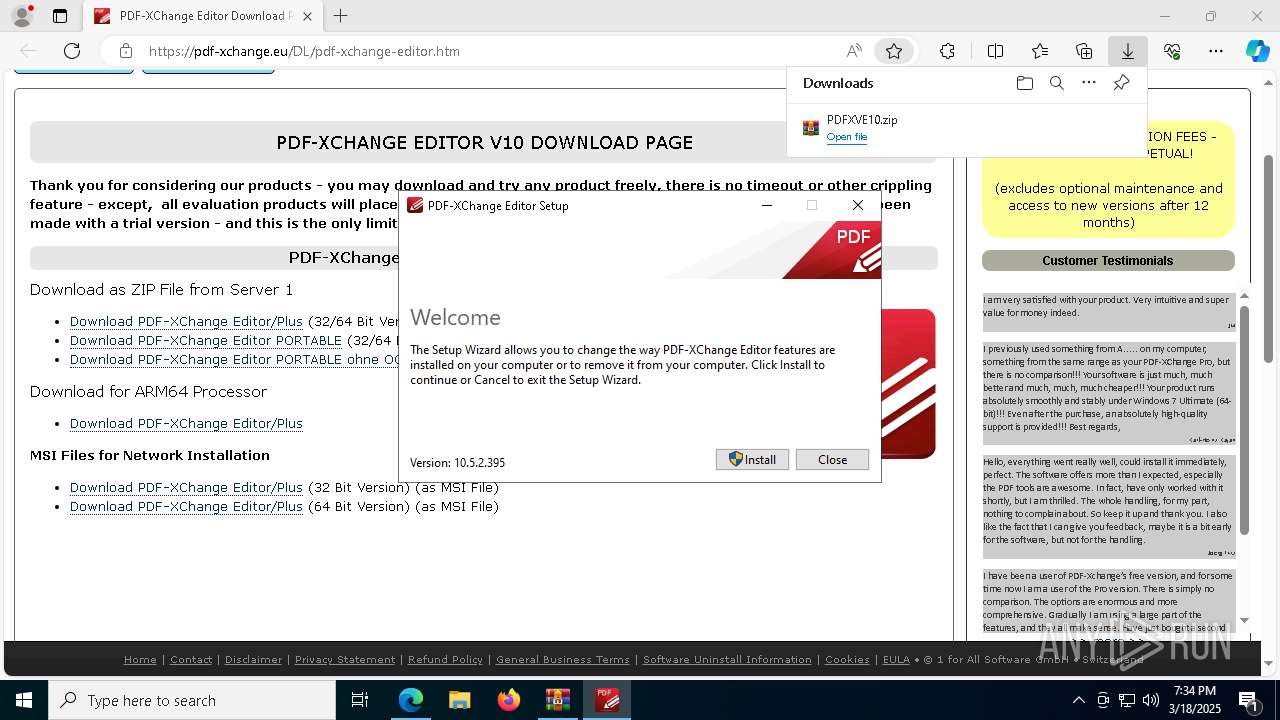Minimize the PDF-XChange Editor Setup dialog
This screenshot has width=1280, height=720.
pyautogui.click(x=767, y=205)
